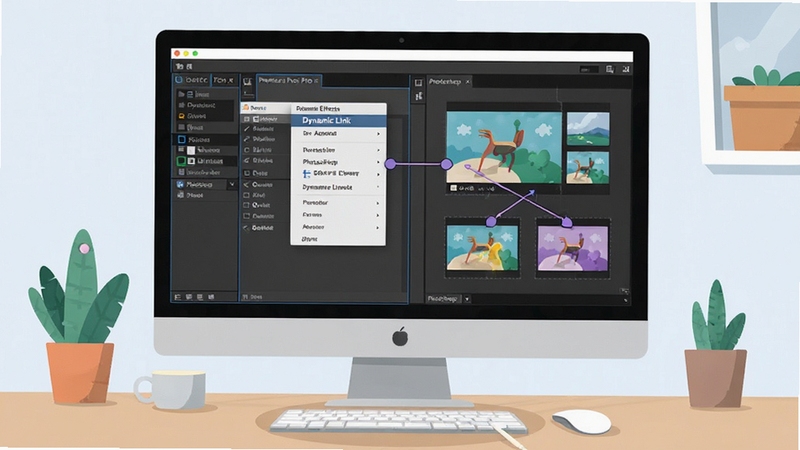Click the small icon under the large preview's corner
Viewport: 800px width, 450px height.
(453, 188)
